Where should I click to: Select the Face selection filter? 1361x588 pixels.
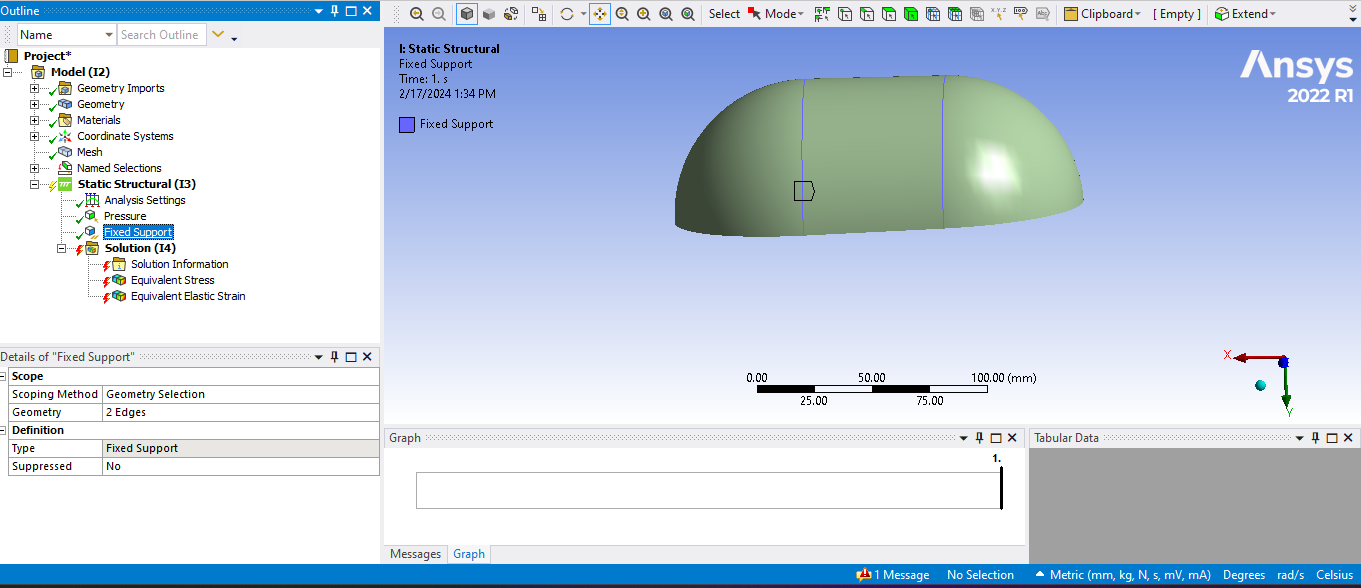(888, 14)
